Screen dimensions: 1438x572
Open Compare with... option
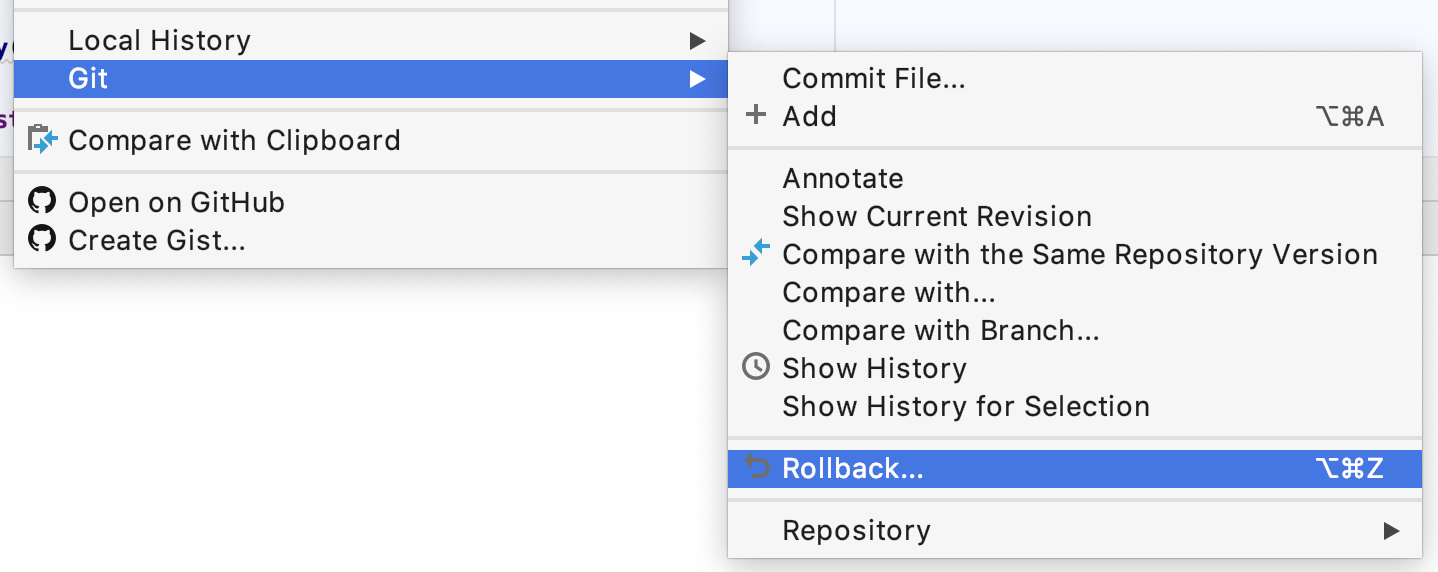pyautogui.click(x=888, y=292)
